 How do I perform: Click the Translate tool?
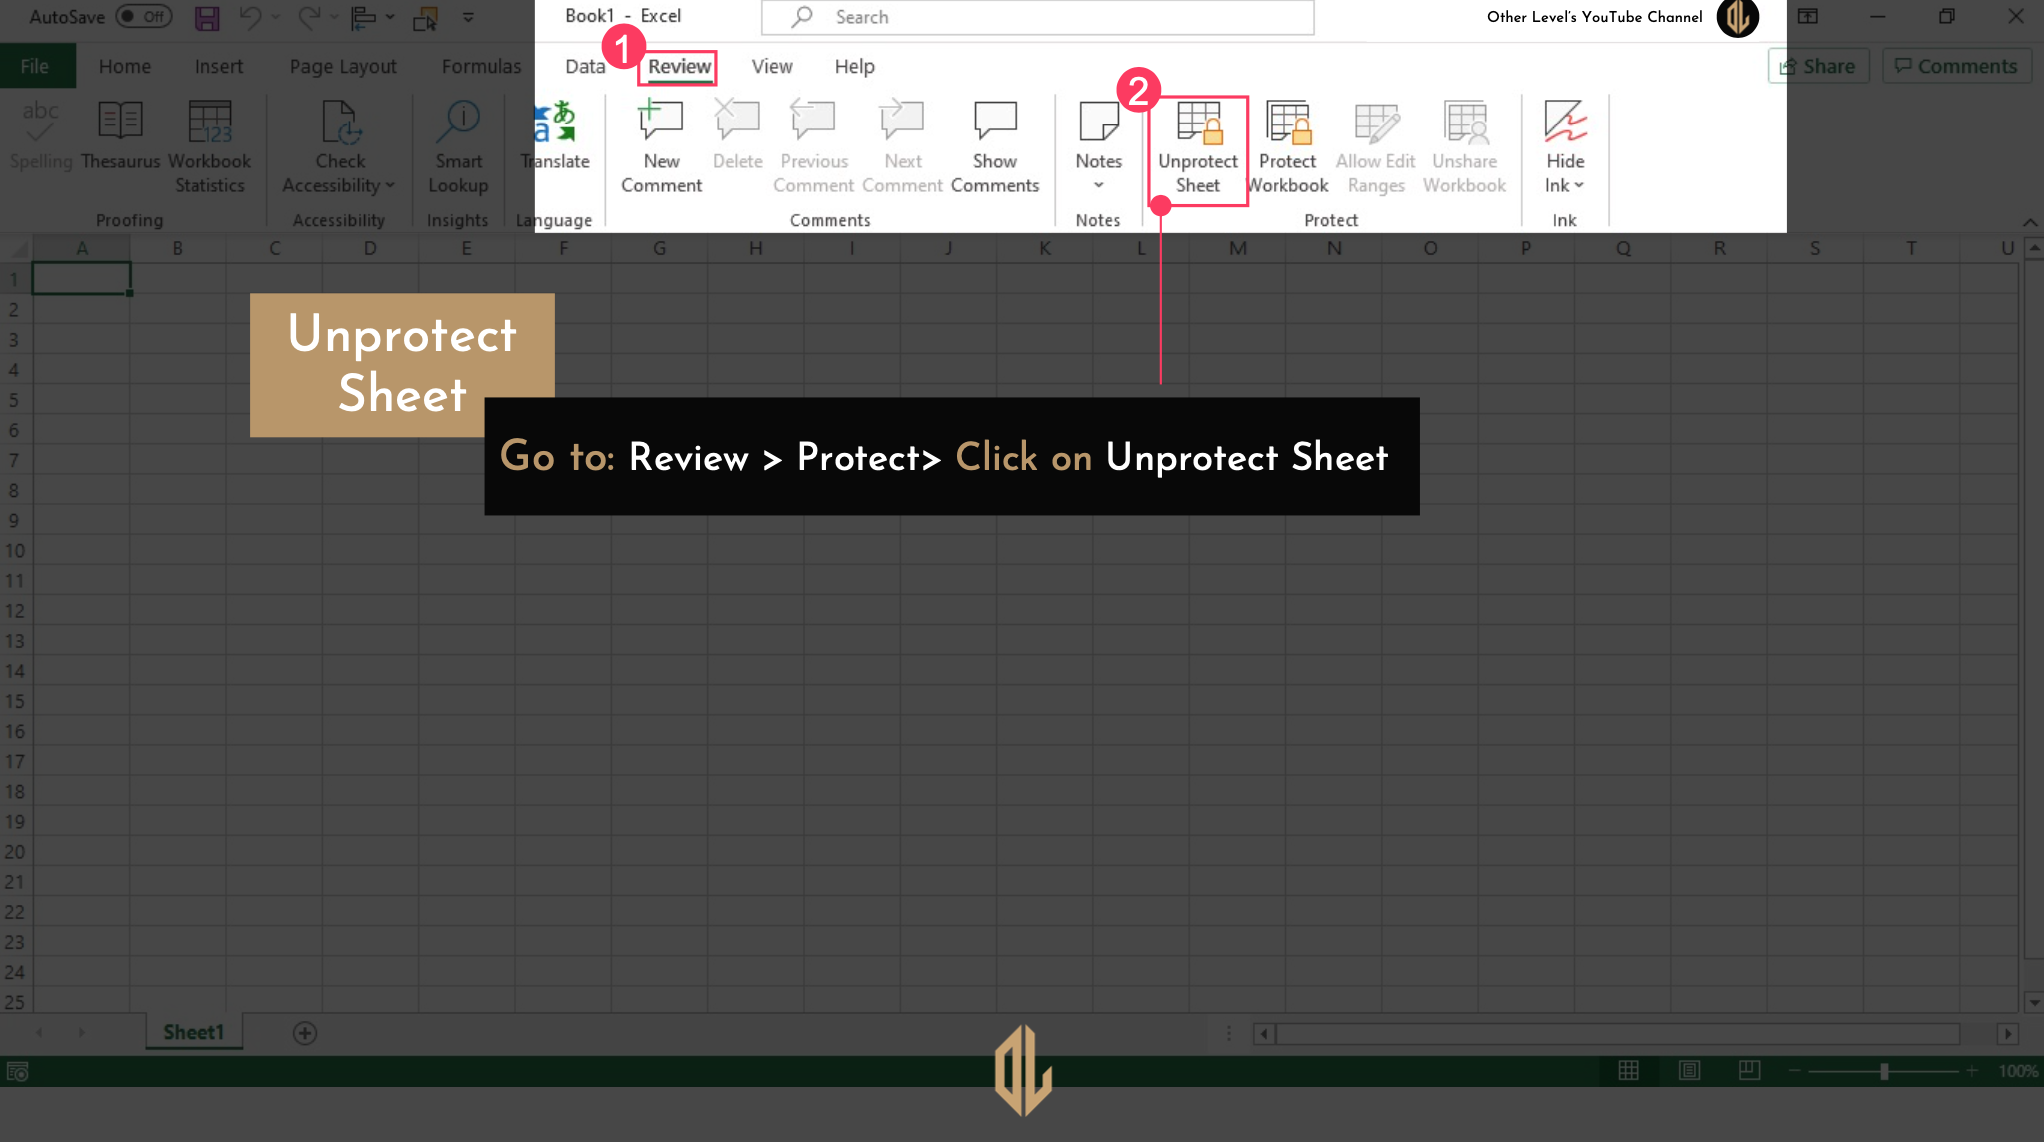click(x=556, y=134)
